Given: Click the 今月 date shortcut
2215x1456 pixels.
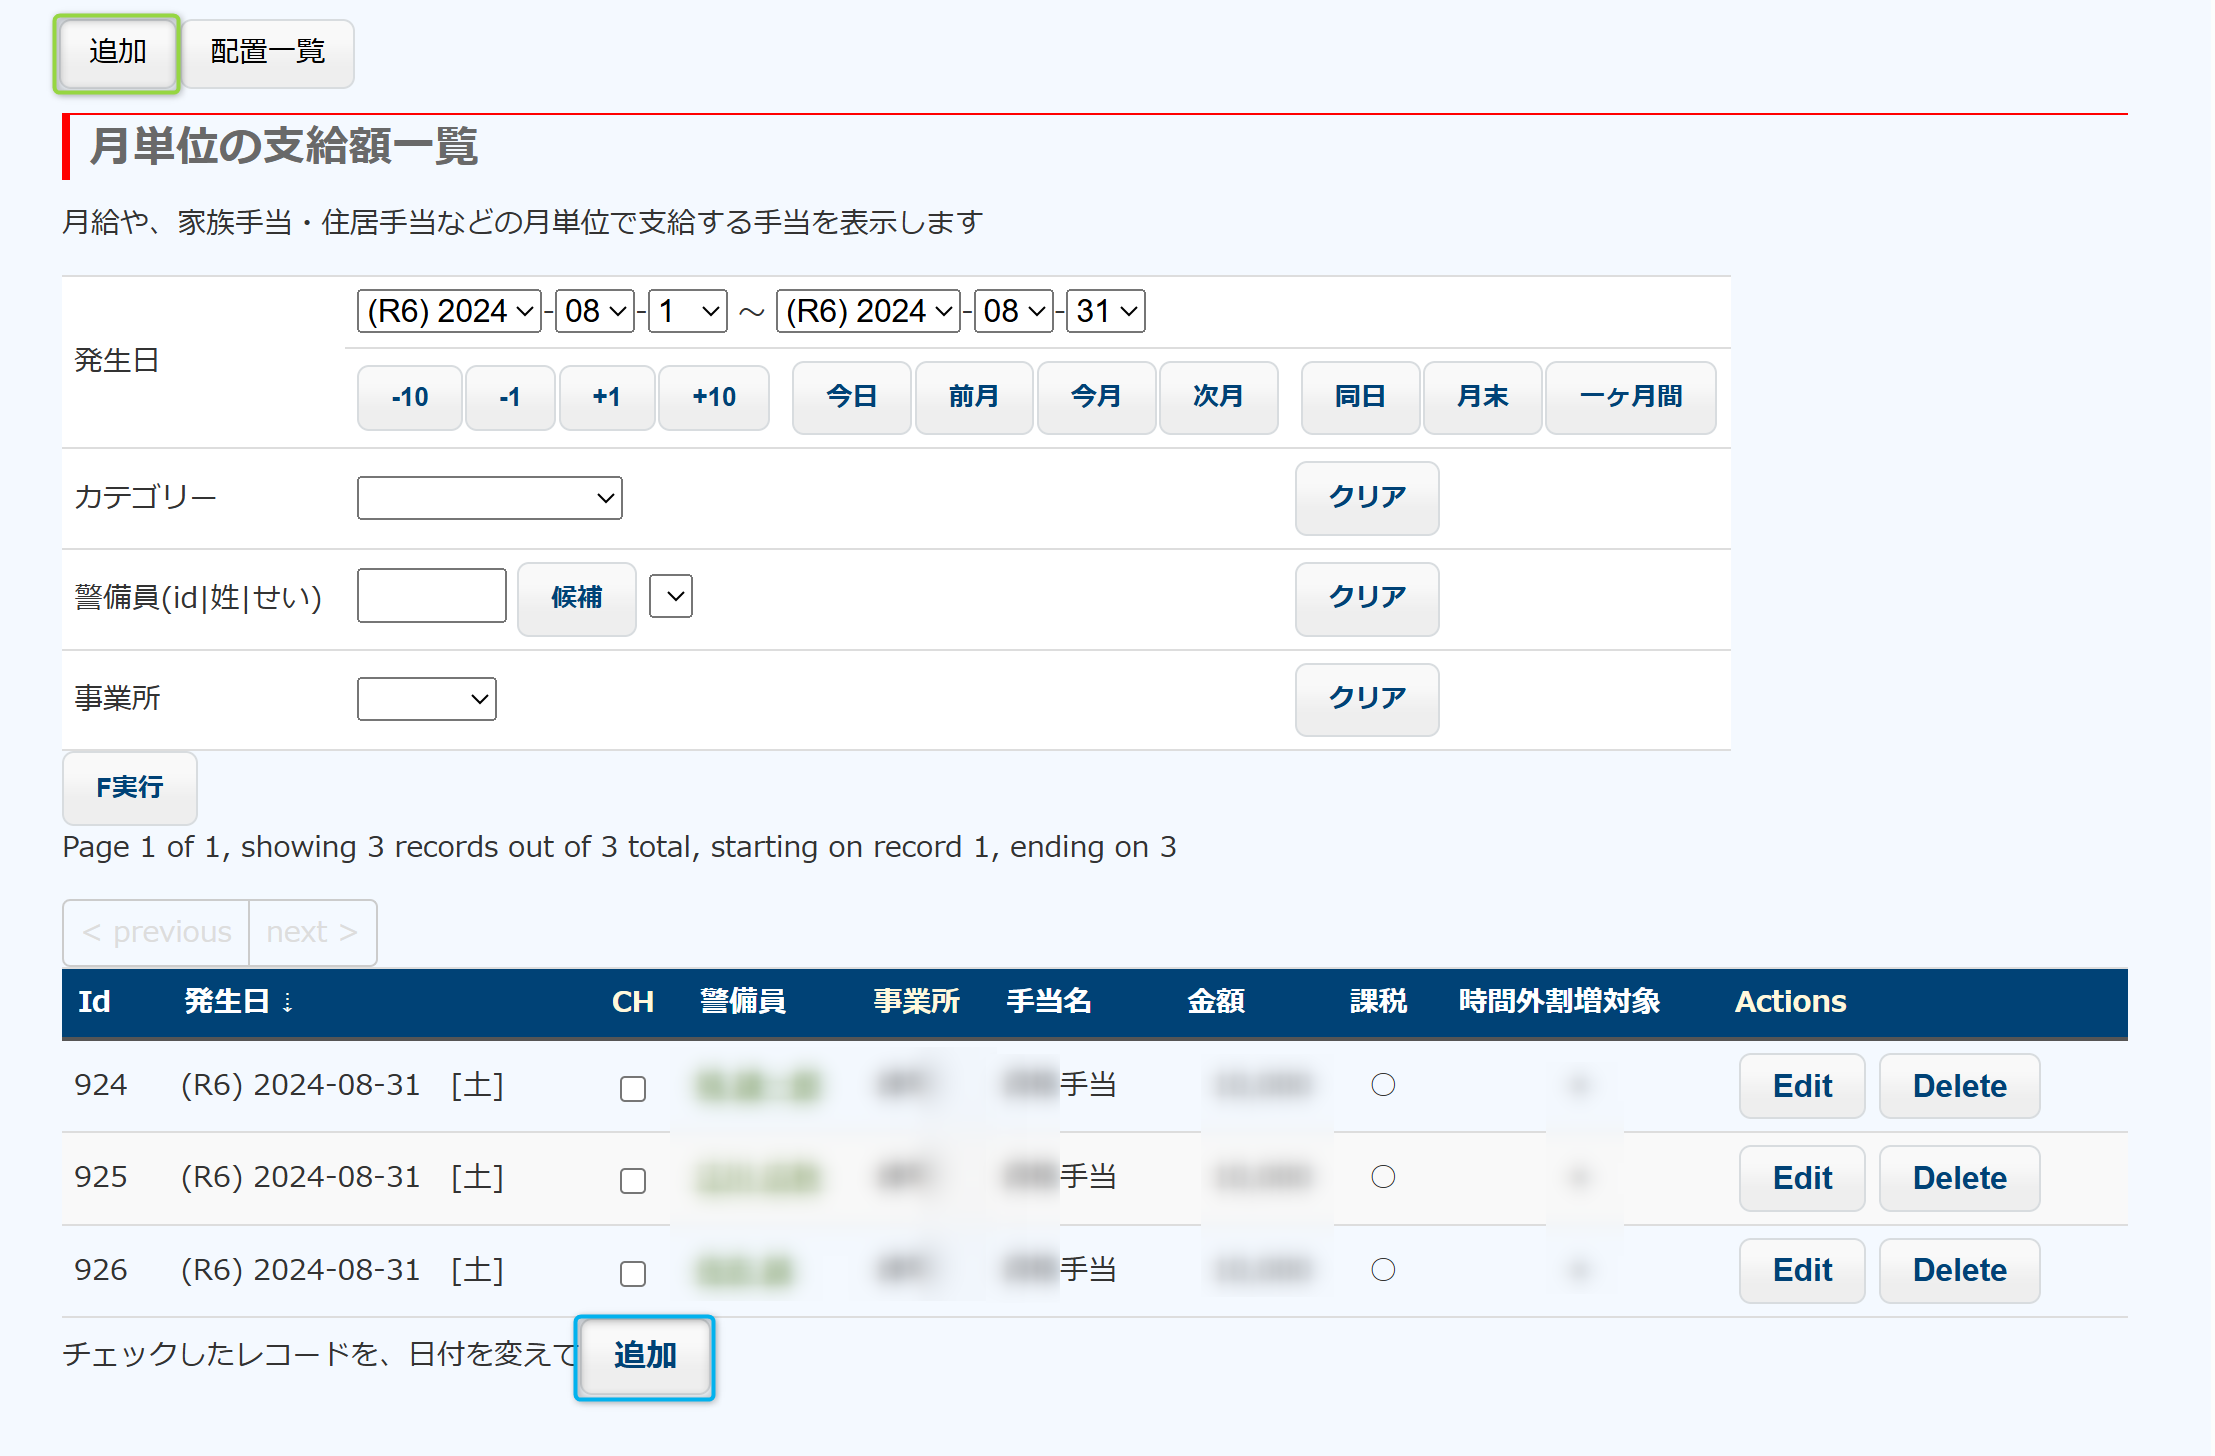Looking at the screenshot, I should 1095,397.
